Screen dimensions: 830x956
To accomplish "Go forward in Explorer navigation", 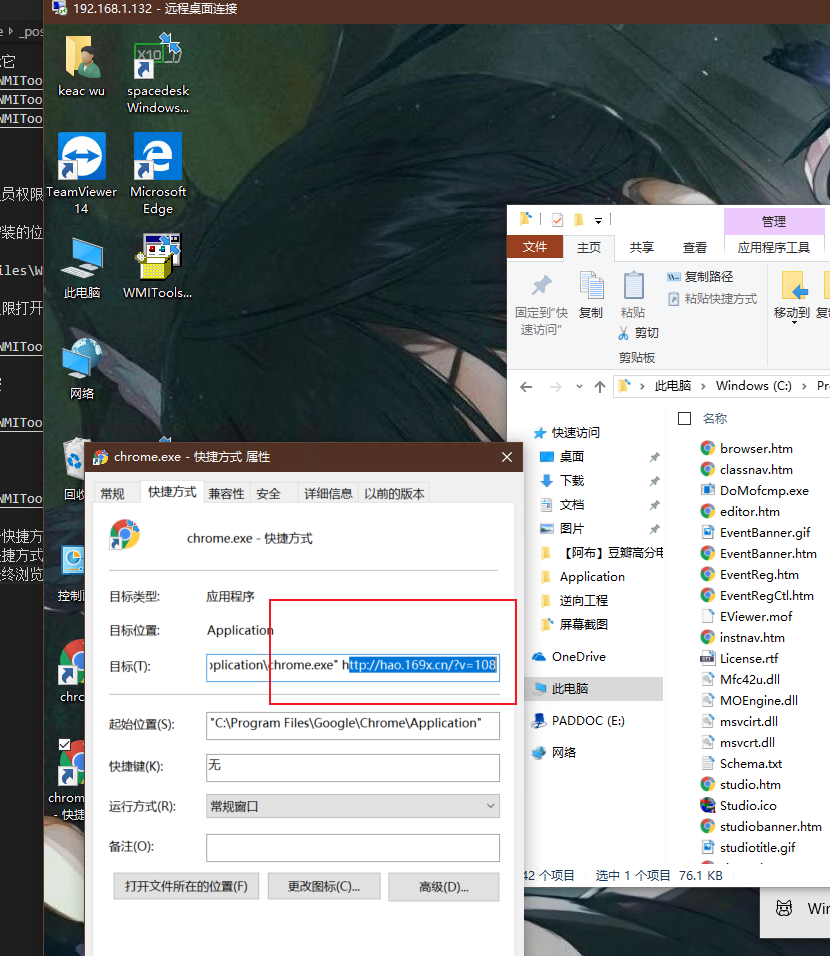I will coord(556,387).
